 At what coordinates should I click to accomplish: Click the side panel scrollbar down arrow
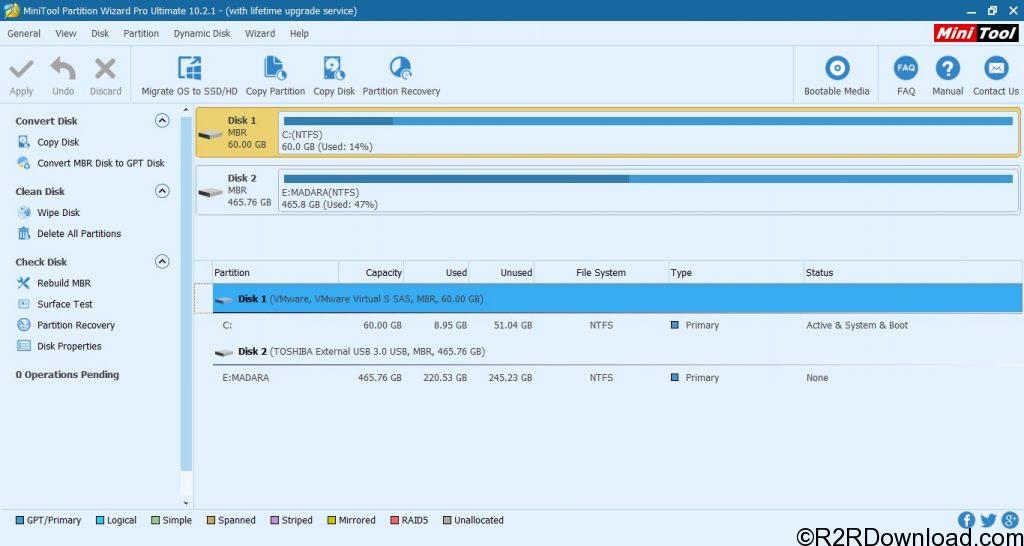point(186,504)
